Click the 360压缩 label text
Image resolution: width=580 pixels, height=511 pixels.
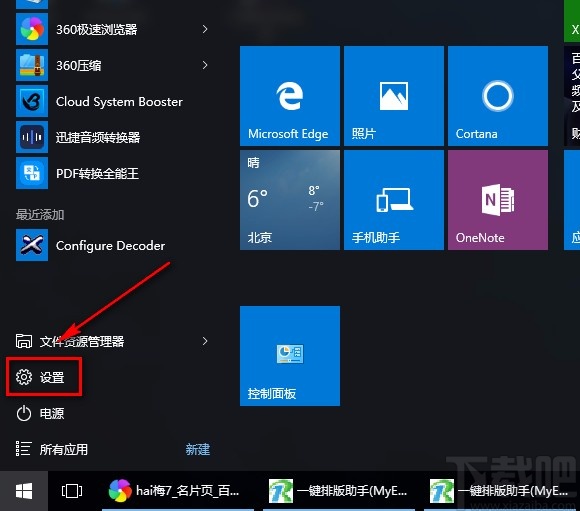[x=78, y=65]
